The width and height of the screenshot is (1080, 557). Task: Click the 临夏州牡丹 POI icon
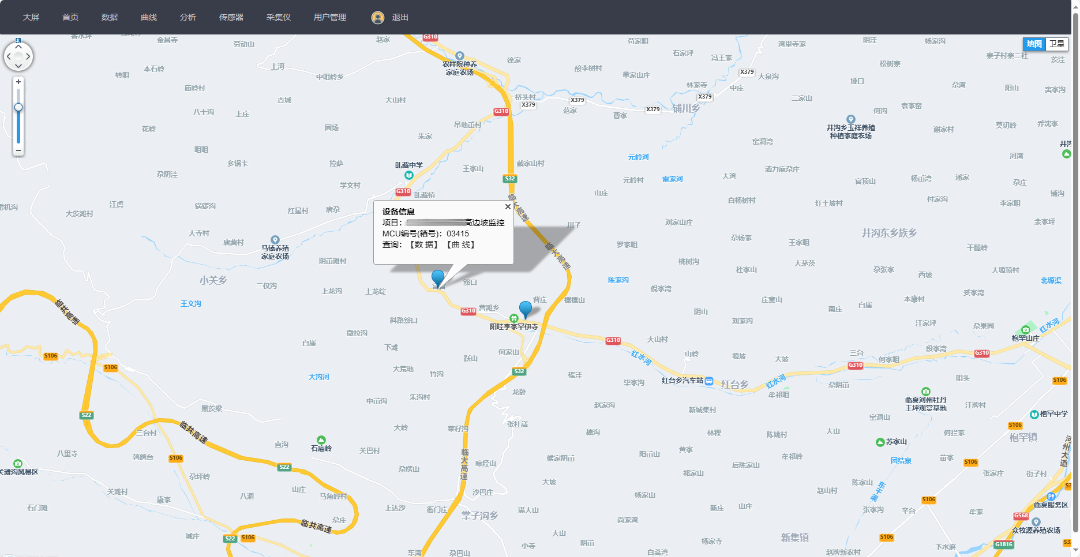(x=926, y=390)
